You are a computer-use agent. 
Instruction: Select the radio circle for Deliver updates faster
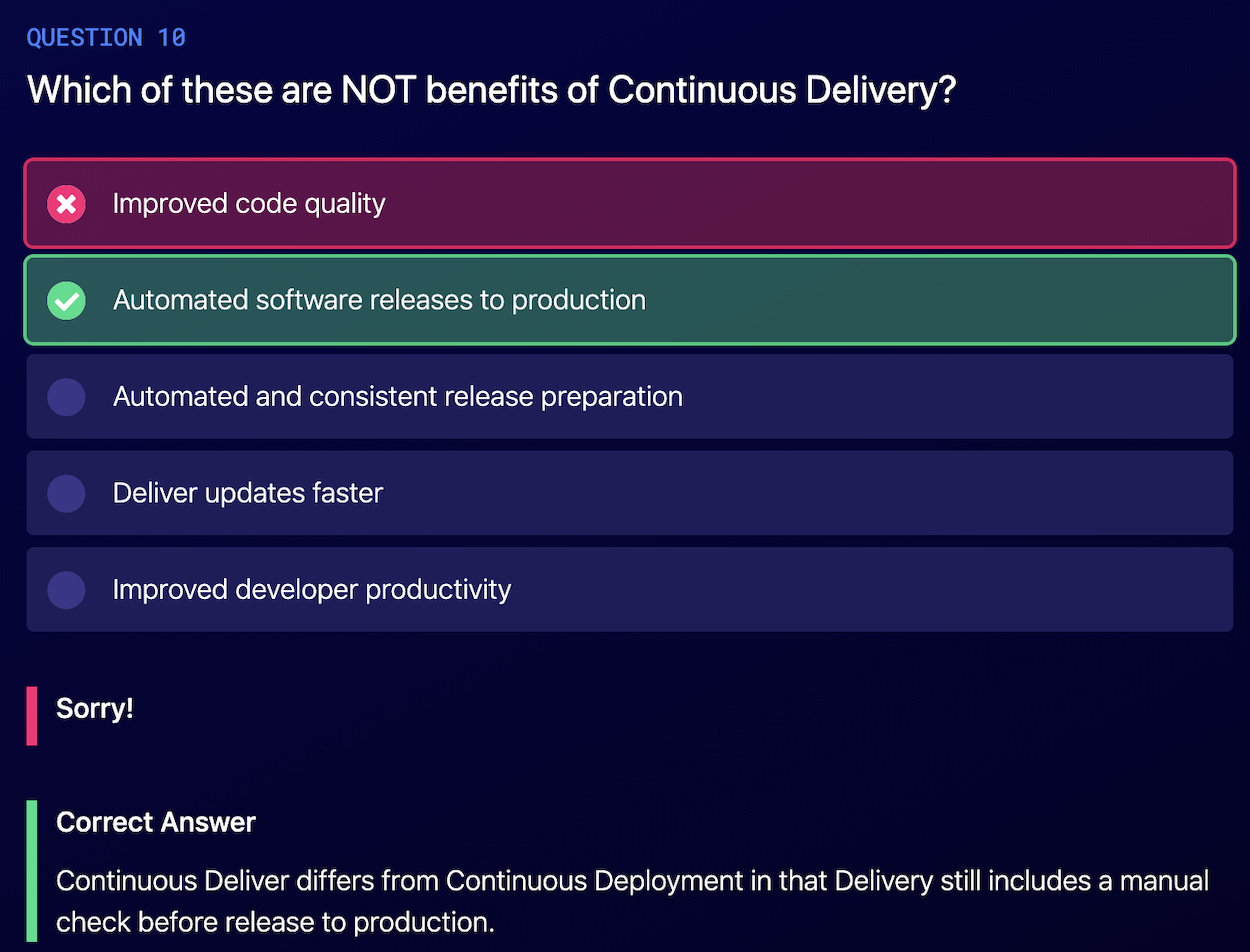(x=66, y=493)
